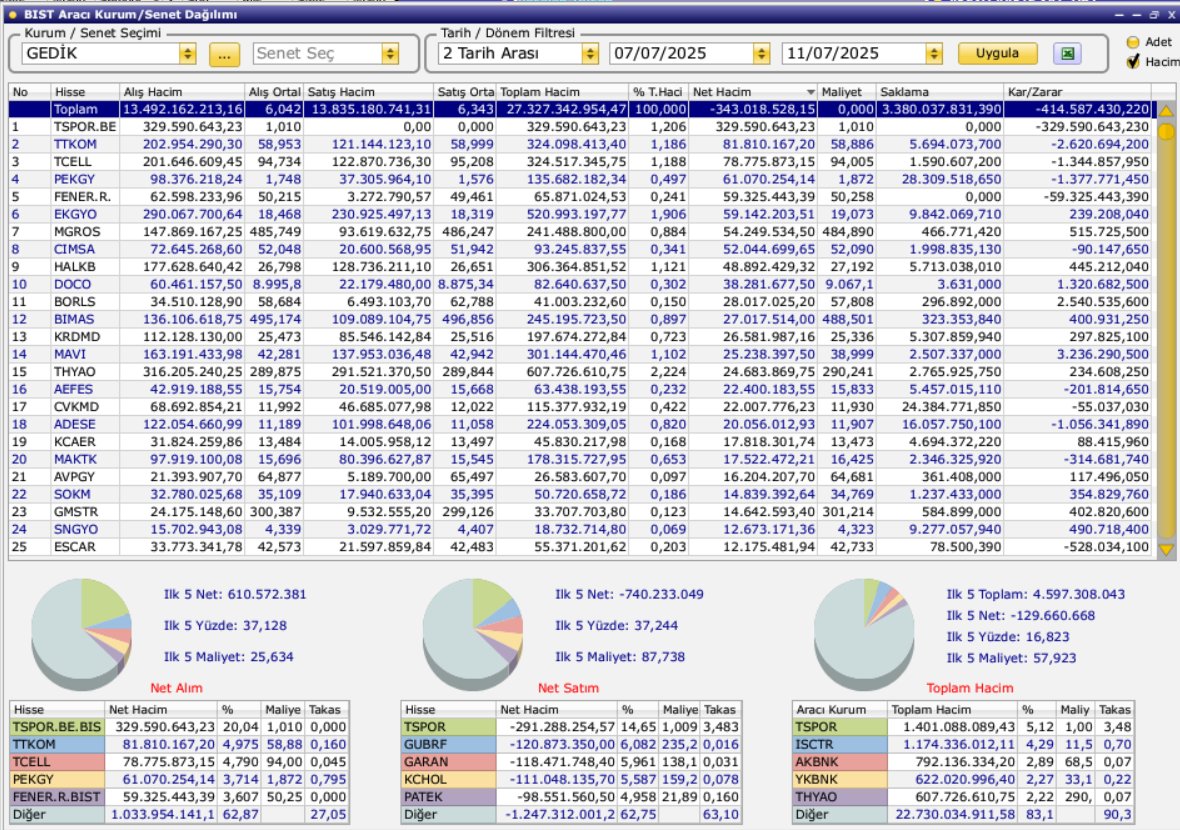
Task: Click the blue ISCTR legend cell in Toplam Hacim
Action: coord(840,744)
